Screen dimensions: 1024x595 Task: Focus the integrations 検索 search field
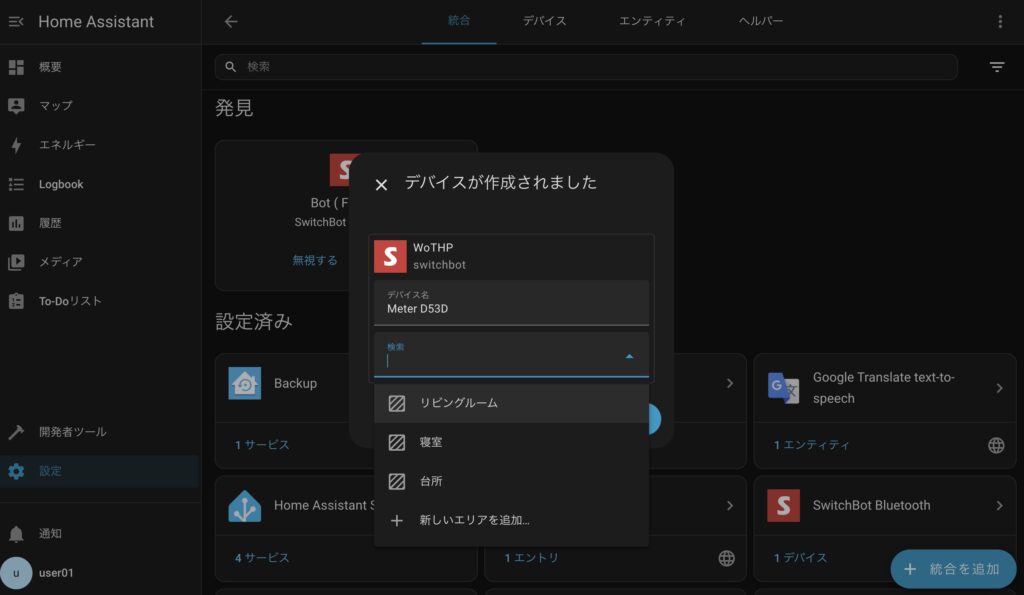[x=586, y=67]
